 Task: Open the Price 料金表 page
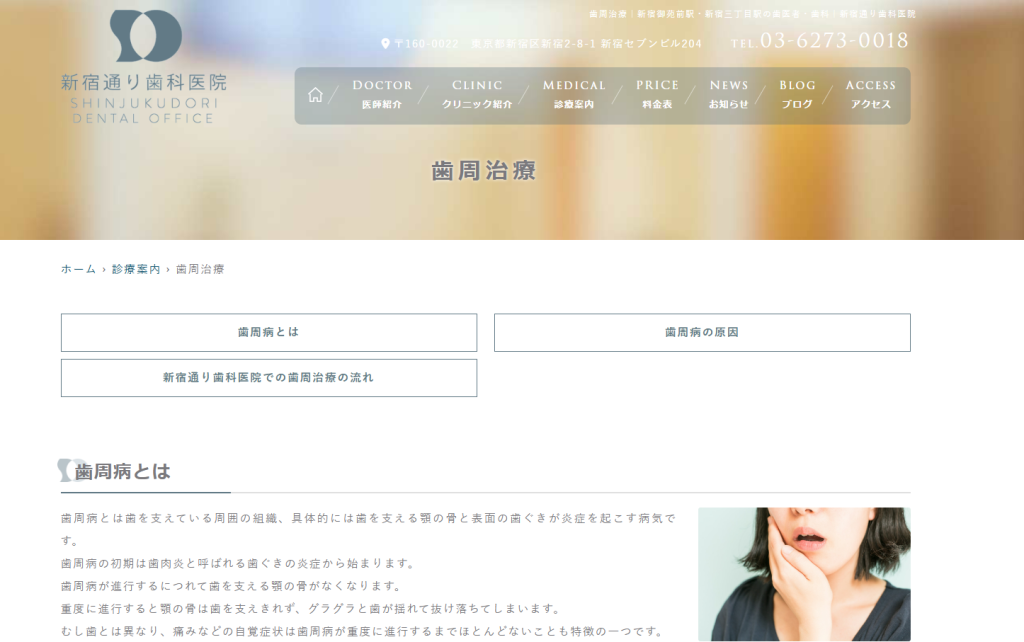(x=657, y=94)
